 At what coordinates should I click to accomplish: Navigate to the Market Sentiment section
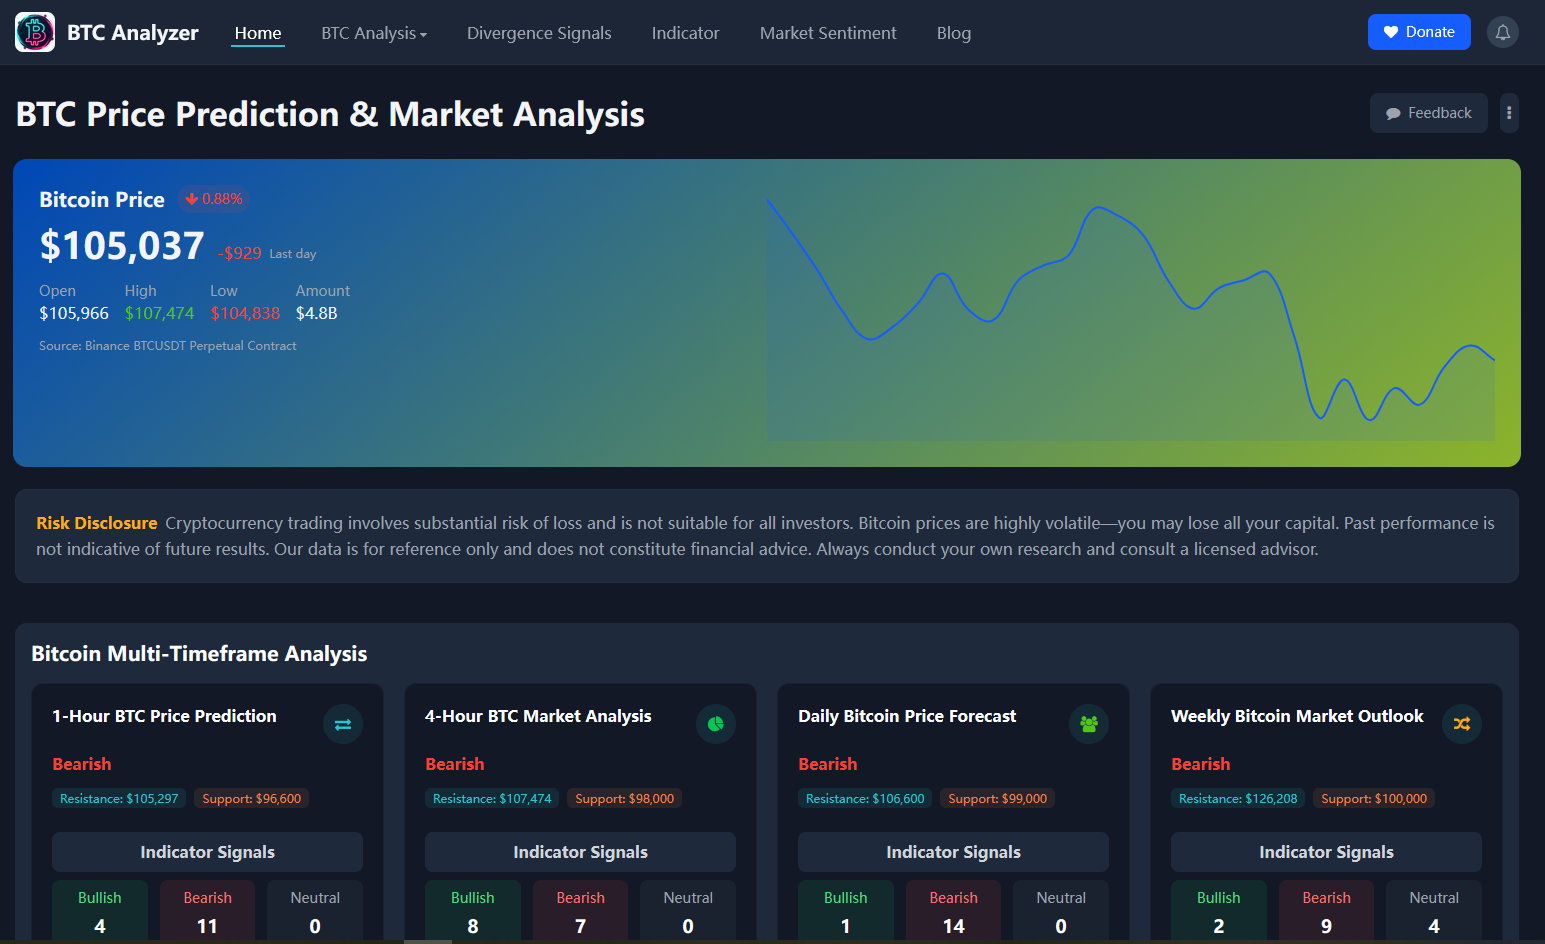pyautogui.click(x=828, y=33)
